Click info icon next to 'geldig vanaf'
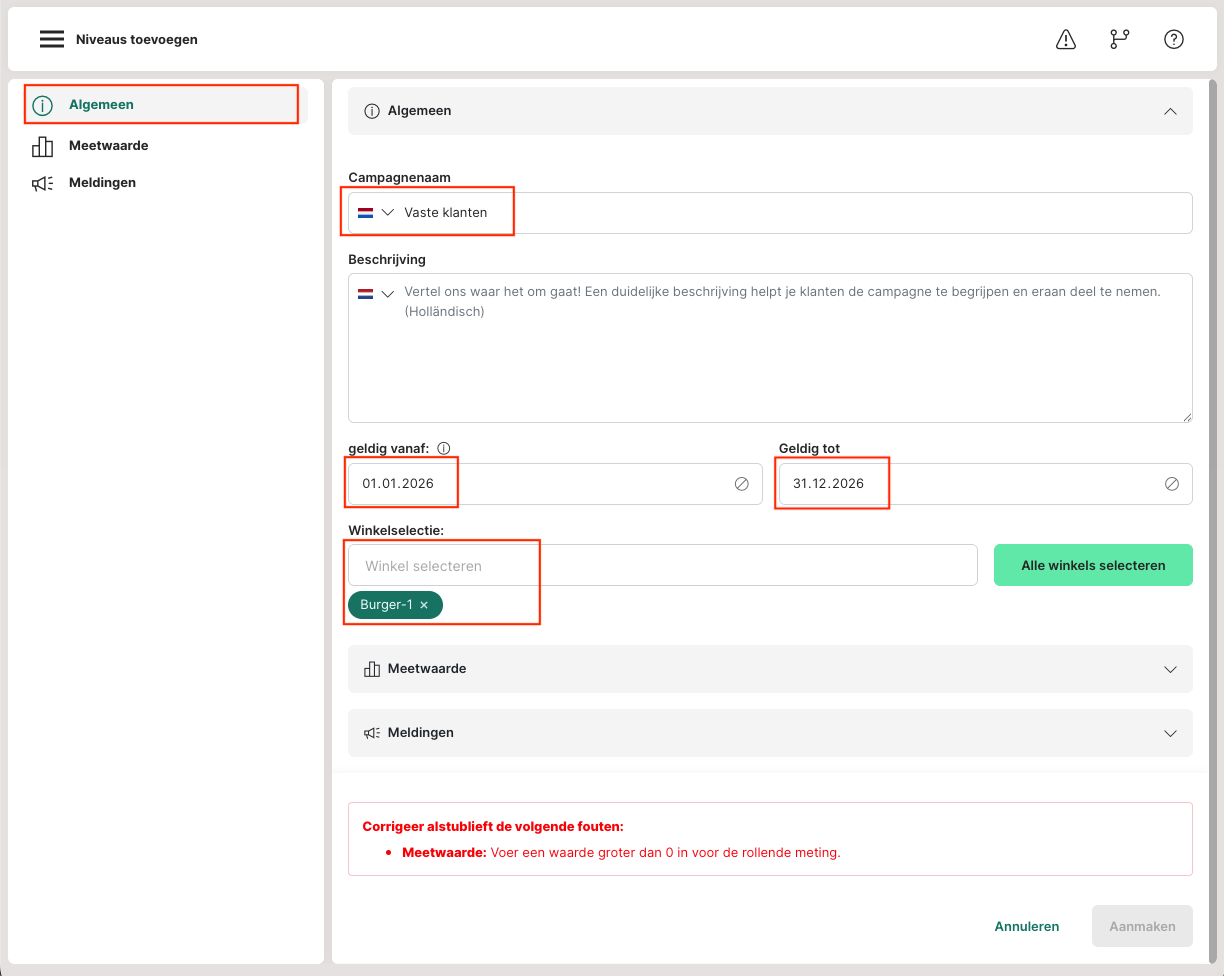Screen dimensions: 1224x976 point(444,449)
